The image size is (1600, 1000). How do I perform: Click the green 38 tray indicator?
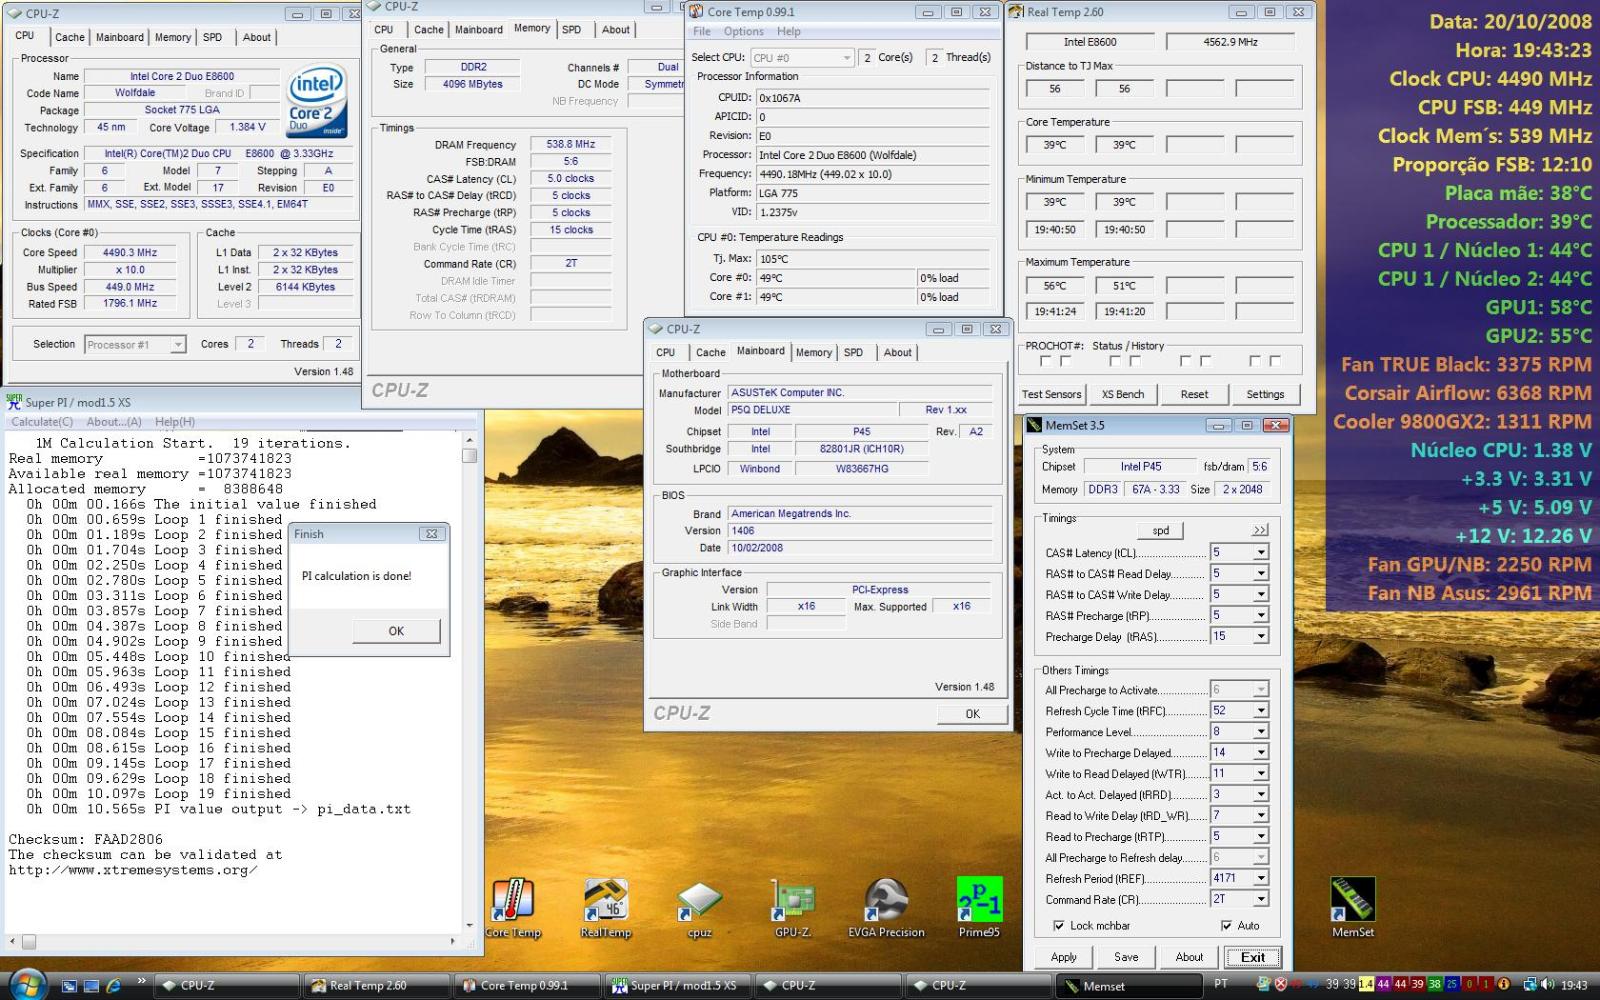pos(1435,984)
